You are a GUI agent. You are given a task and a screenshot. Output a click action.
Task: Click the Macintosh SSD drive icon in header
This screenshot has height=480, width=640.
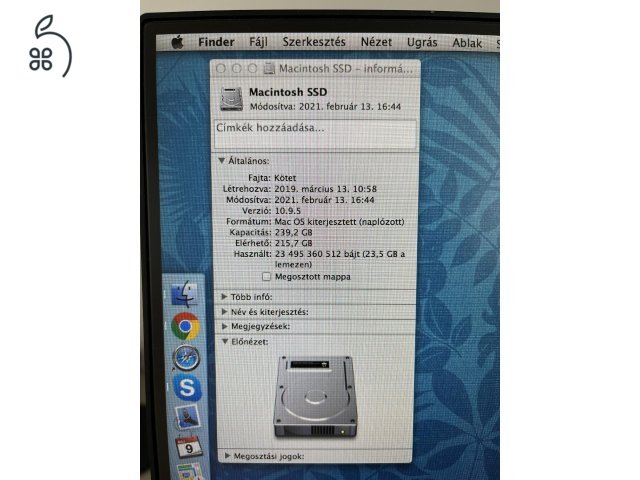point(231,98)
